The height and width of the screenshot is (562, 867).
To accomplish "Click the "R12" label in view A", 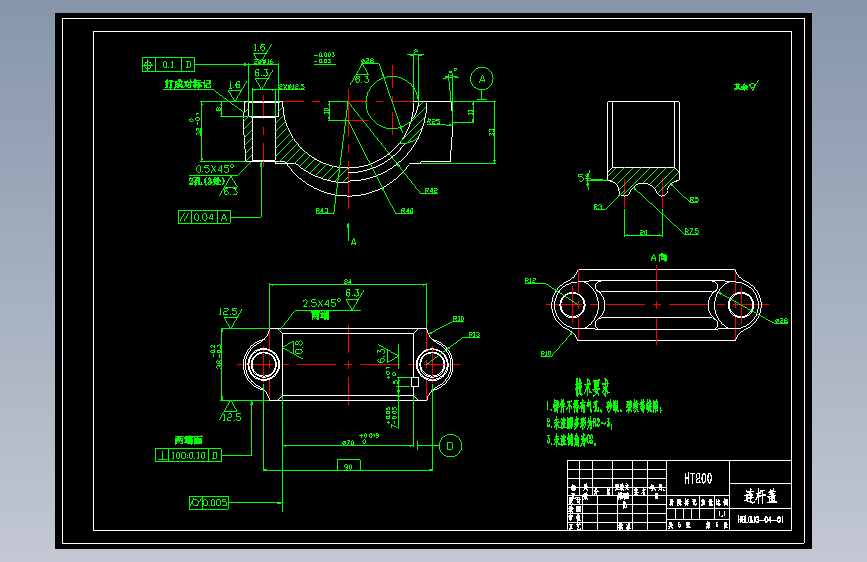I will [x=530, y=281].
